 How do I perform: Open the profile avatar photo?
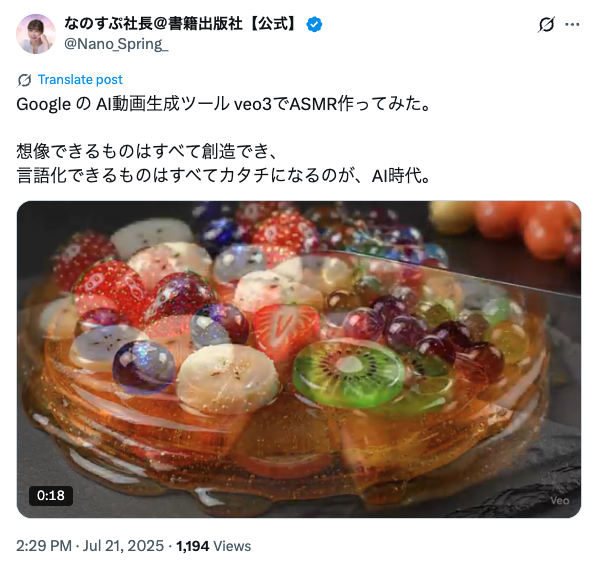[x=35, y=34]
